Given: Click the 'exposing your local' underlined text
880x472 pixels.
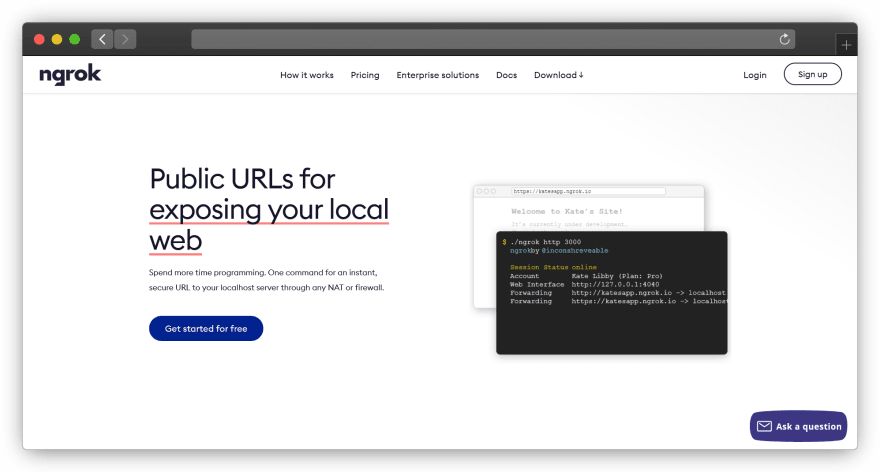Looking at the screenshot, I should (269, 210).
